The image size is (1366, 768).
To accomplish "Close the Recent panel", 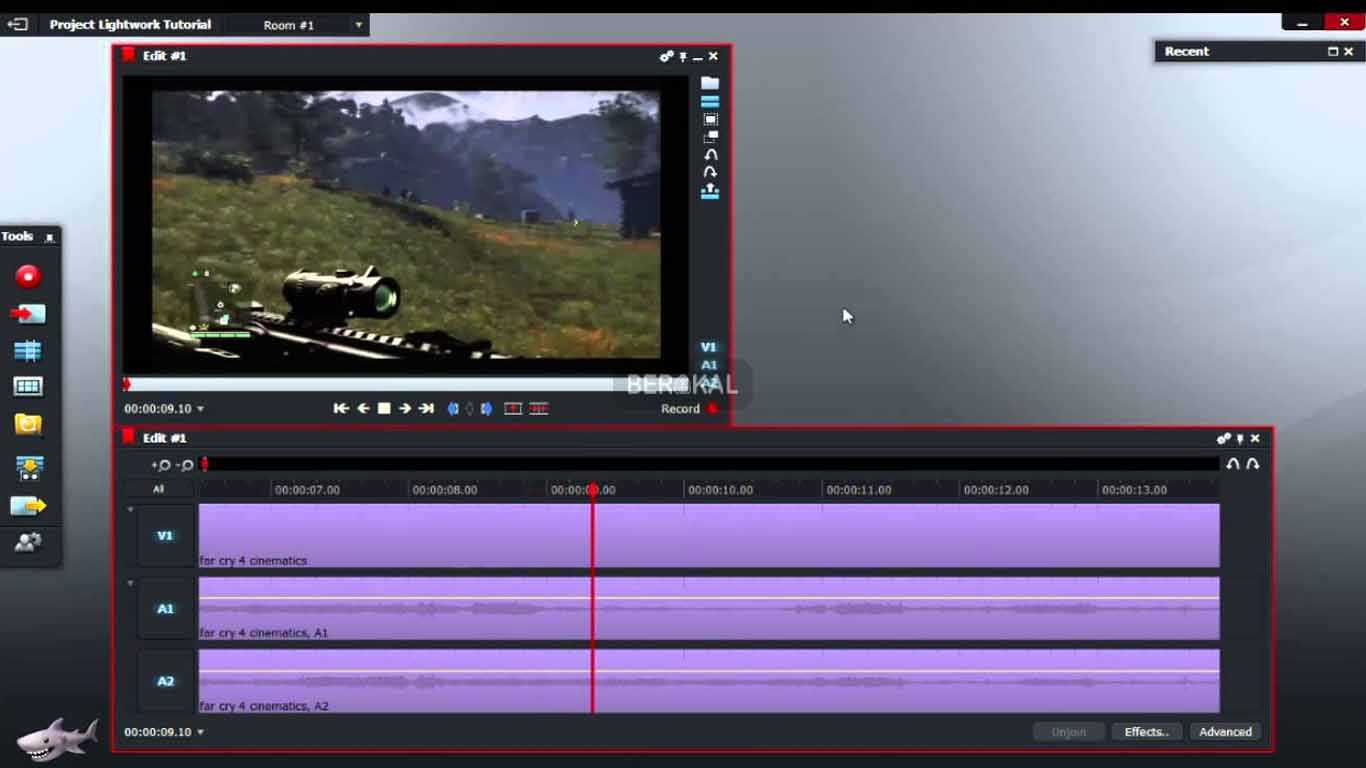I will coord(1348,51).
